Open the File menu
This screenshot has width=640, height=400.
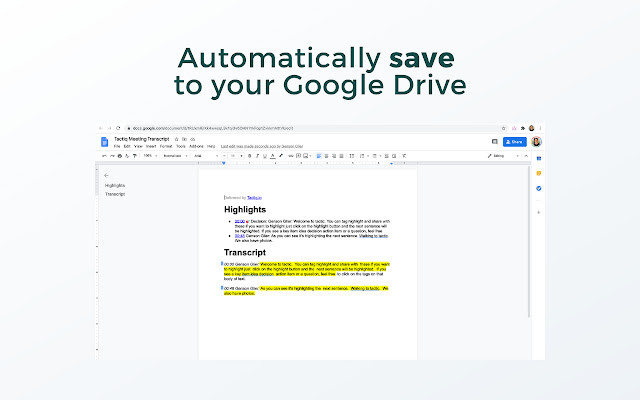tap(117, 146)
